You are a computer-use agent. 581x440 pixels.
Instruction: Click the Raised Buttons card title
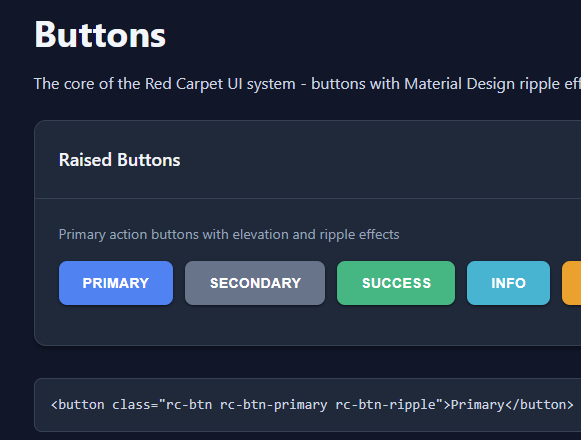coord(120,160)
